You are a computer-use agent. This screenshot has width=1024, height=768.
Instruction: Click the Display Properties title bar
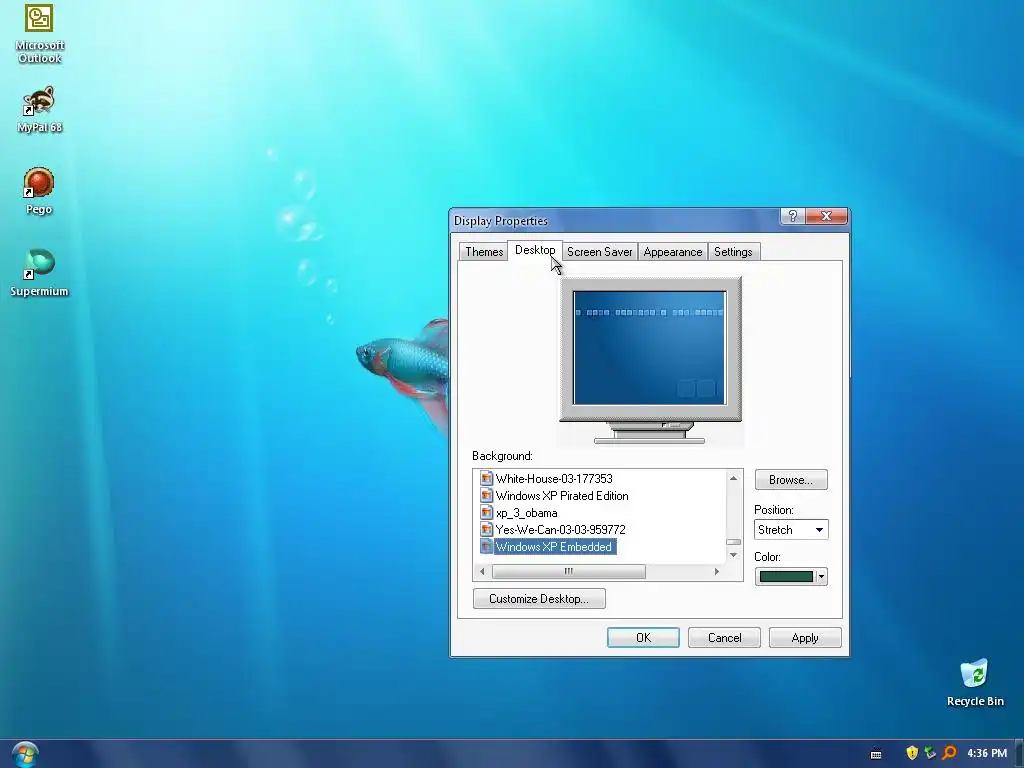tap(614, 220)
